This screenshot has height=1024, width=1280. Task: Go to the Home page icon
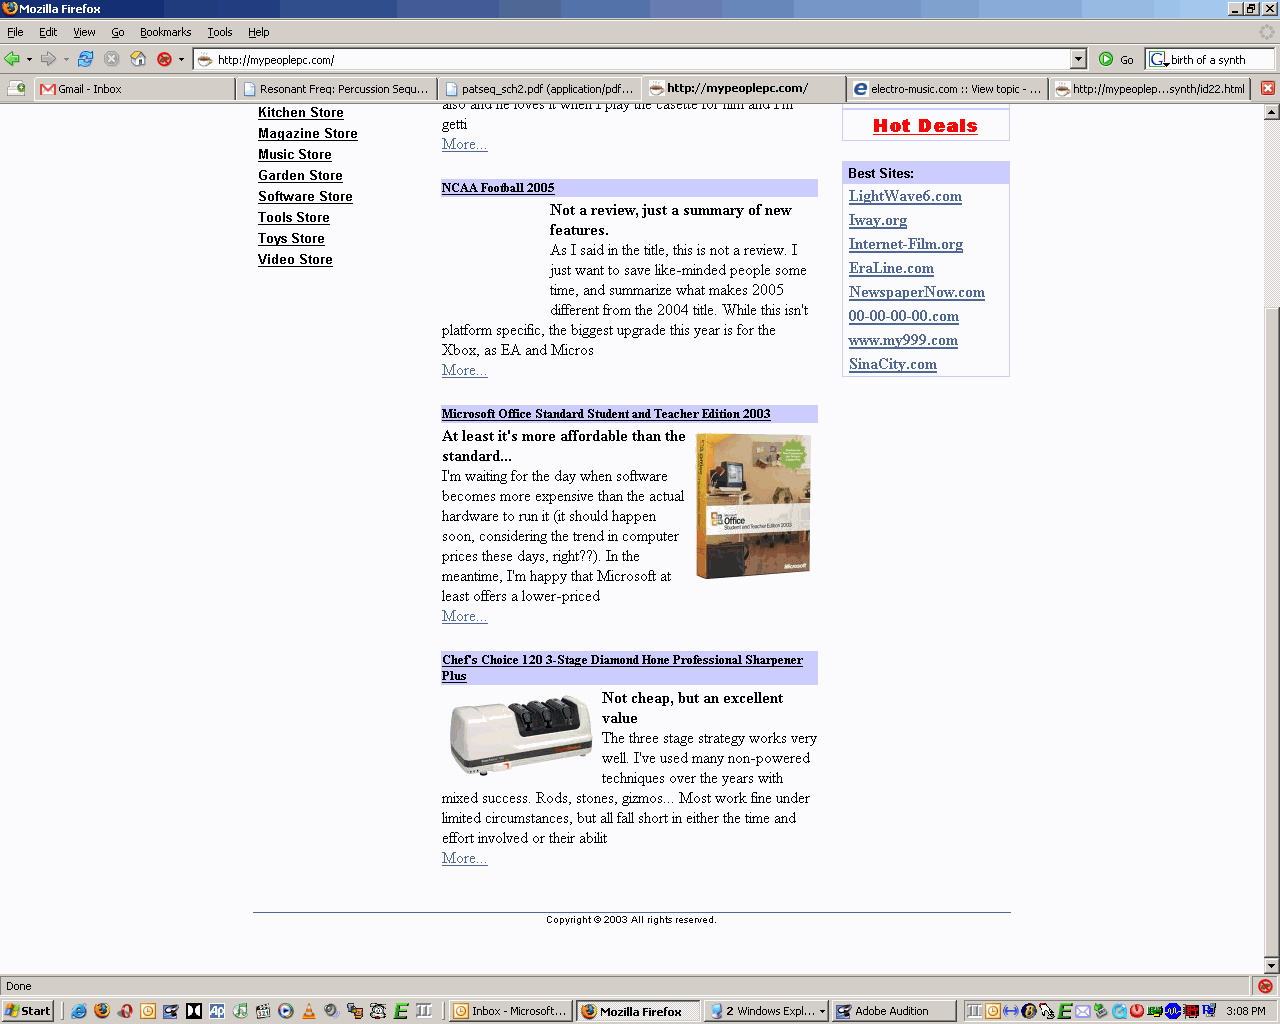point(138,59)
